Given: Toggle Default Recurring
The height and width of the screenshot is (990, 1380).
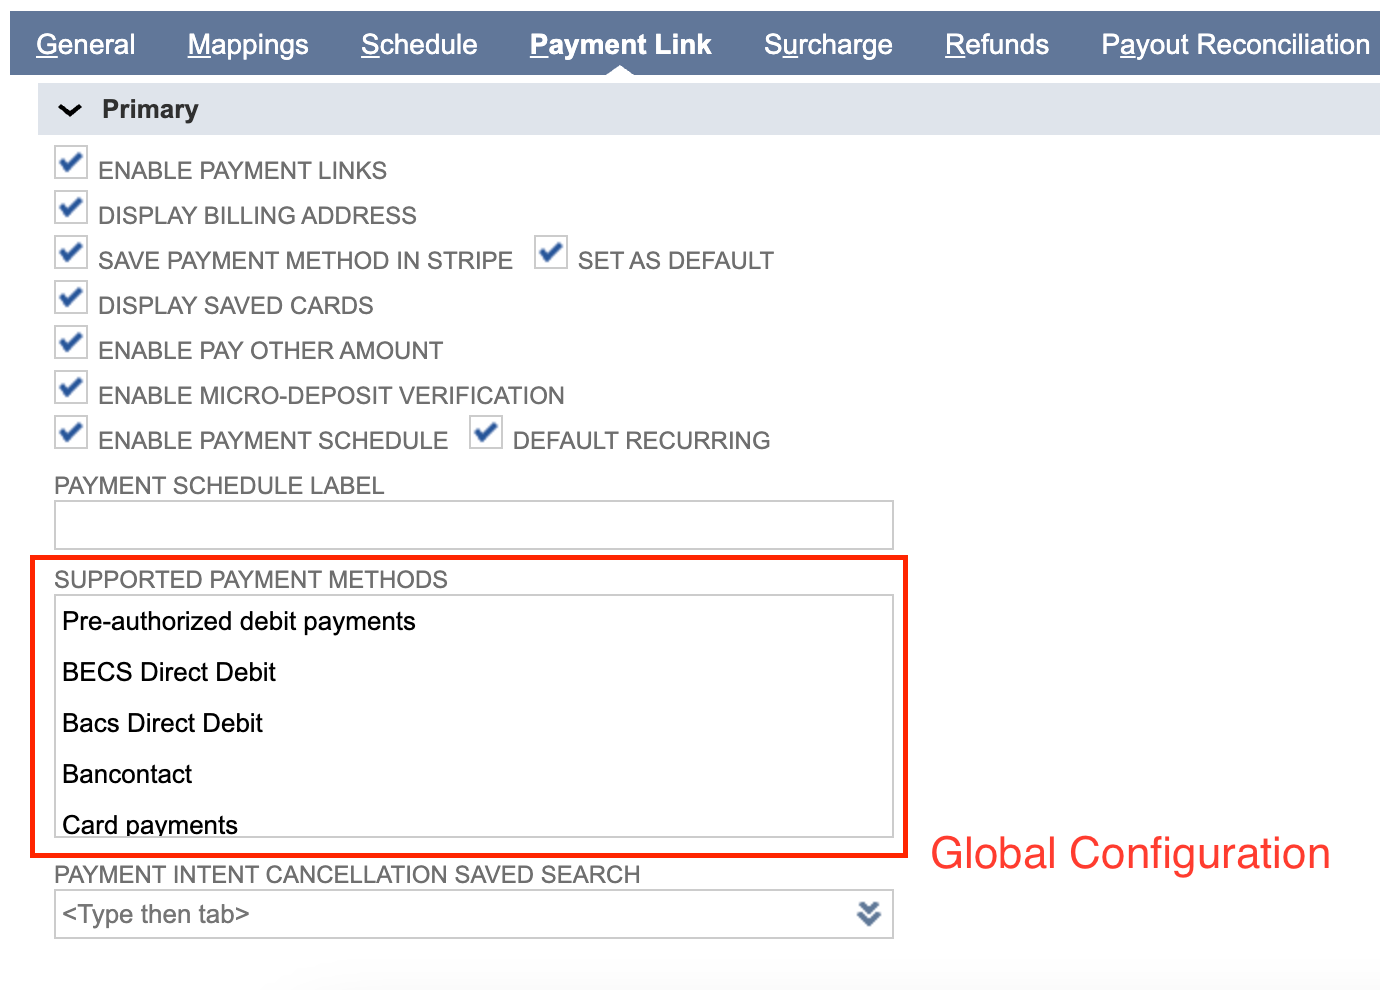Looking at the screenshot, I should [485, 432].
